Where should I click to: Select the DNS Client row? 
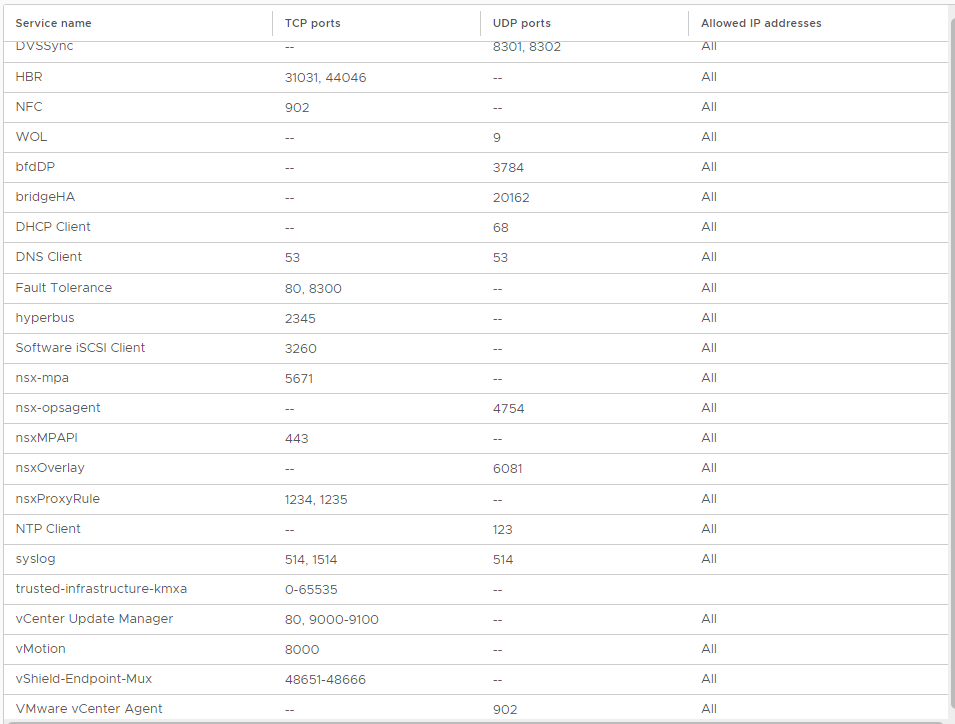click(476, 258)
